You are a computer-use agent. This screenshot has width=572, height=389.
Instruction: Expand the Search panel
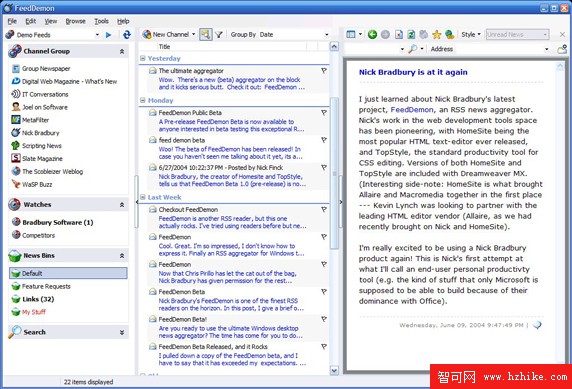[122, 332]
